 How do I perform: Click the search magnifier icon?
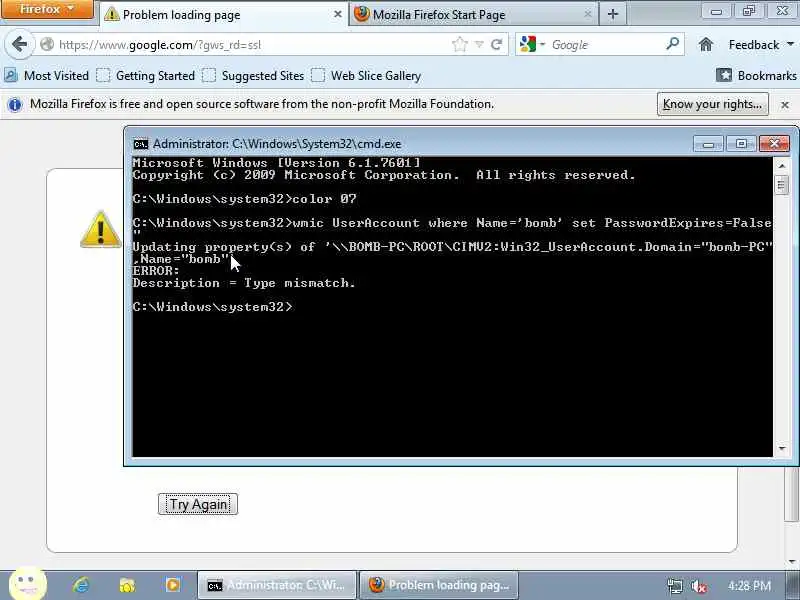(x=672, y=44)
